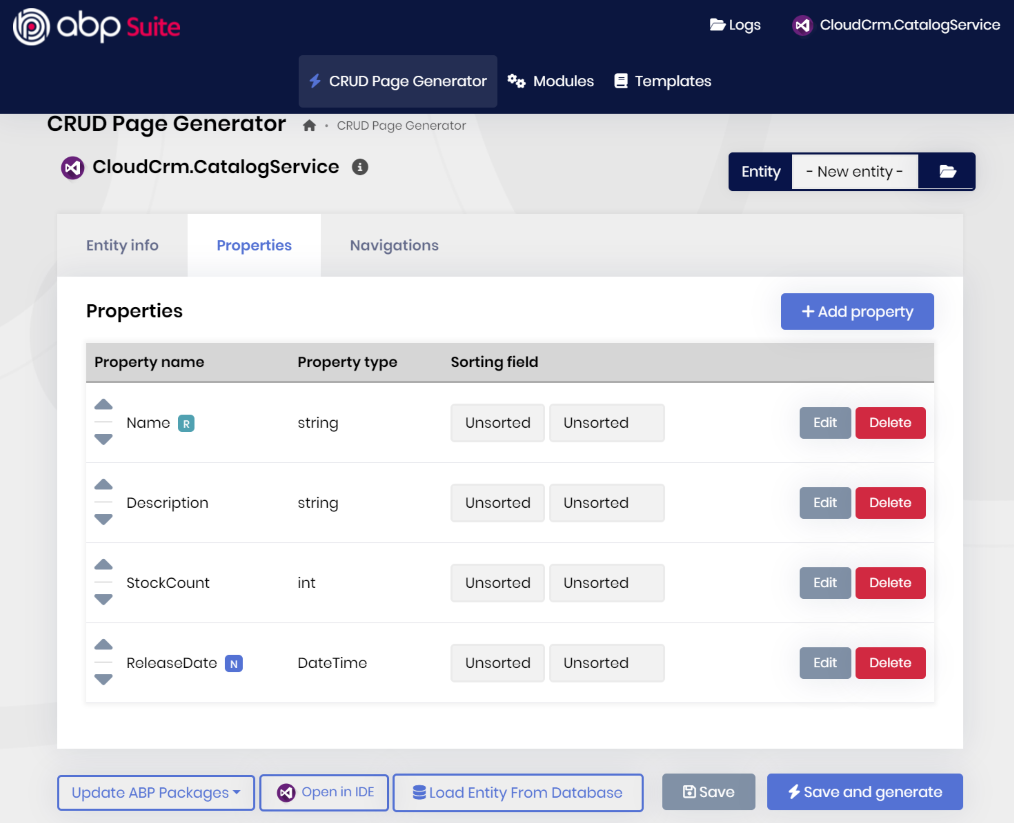
Task: Click the home icon in breadcrumb
Action: coord(310,126)
